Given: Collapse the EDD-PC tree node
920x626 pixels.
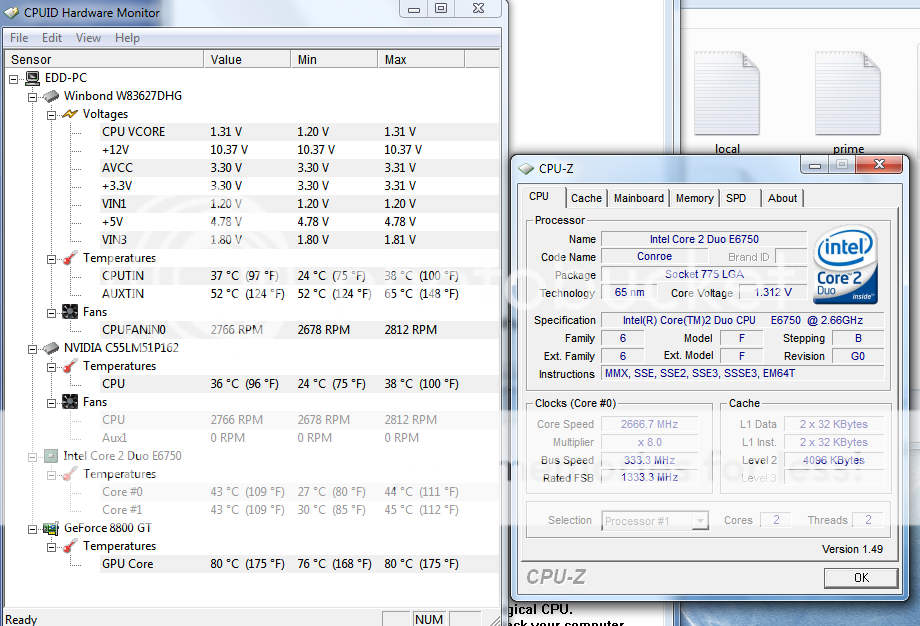Looking at the screenshot, I should click(x=14, y=78).
